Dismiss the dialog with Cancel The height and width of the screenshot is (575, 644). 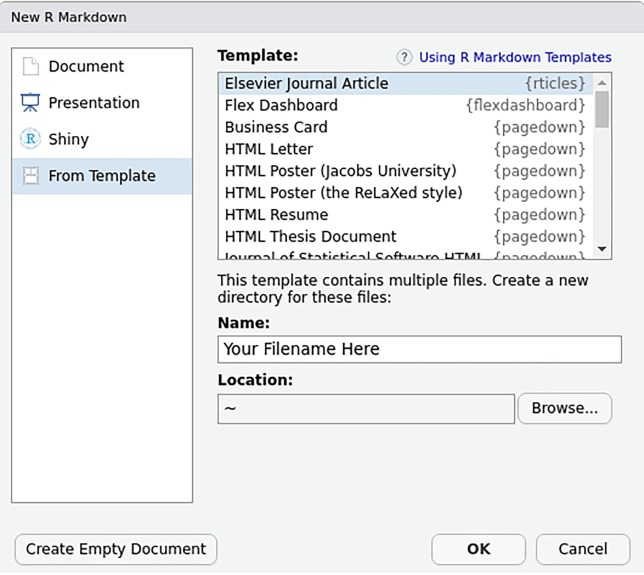click(583, 550)
